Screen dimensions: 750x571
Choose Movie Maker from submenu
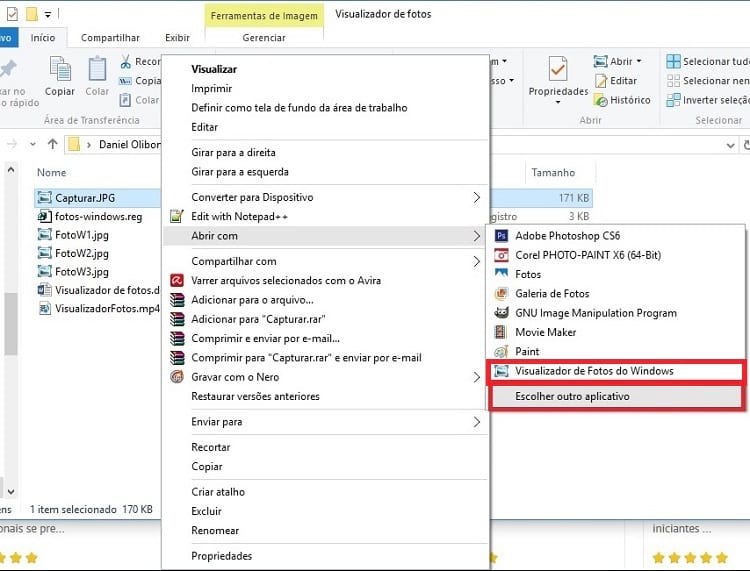coord(615,332)
